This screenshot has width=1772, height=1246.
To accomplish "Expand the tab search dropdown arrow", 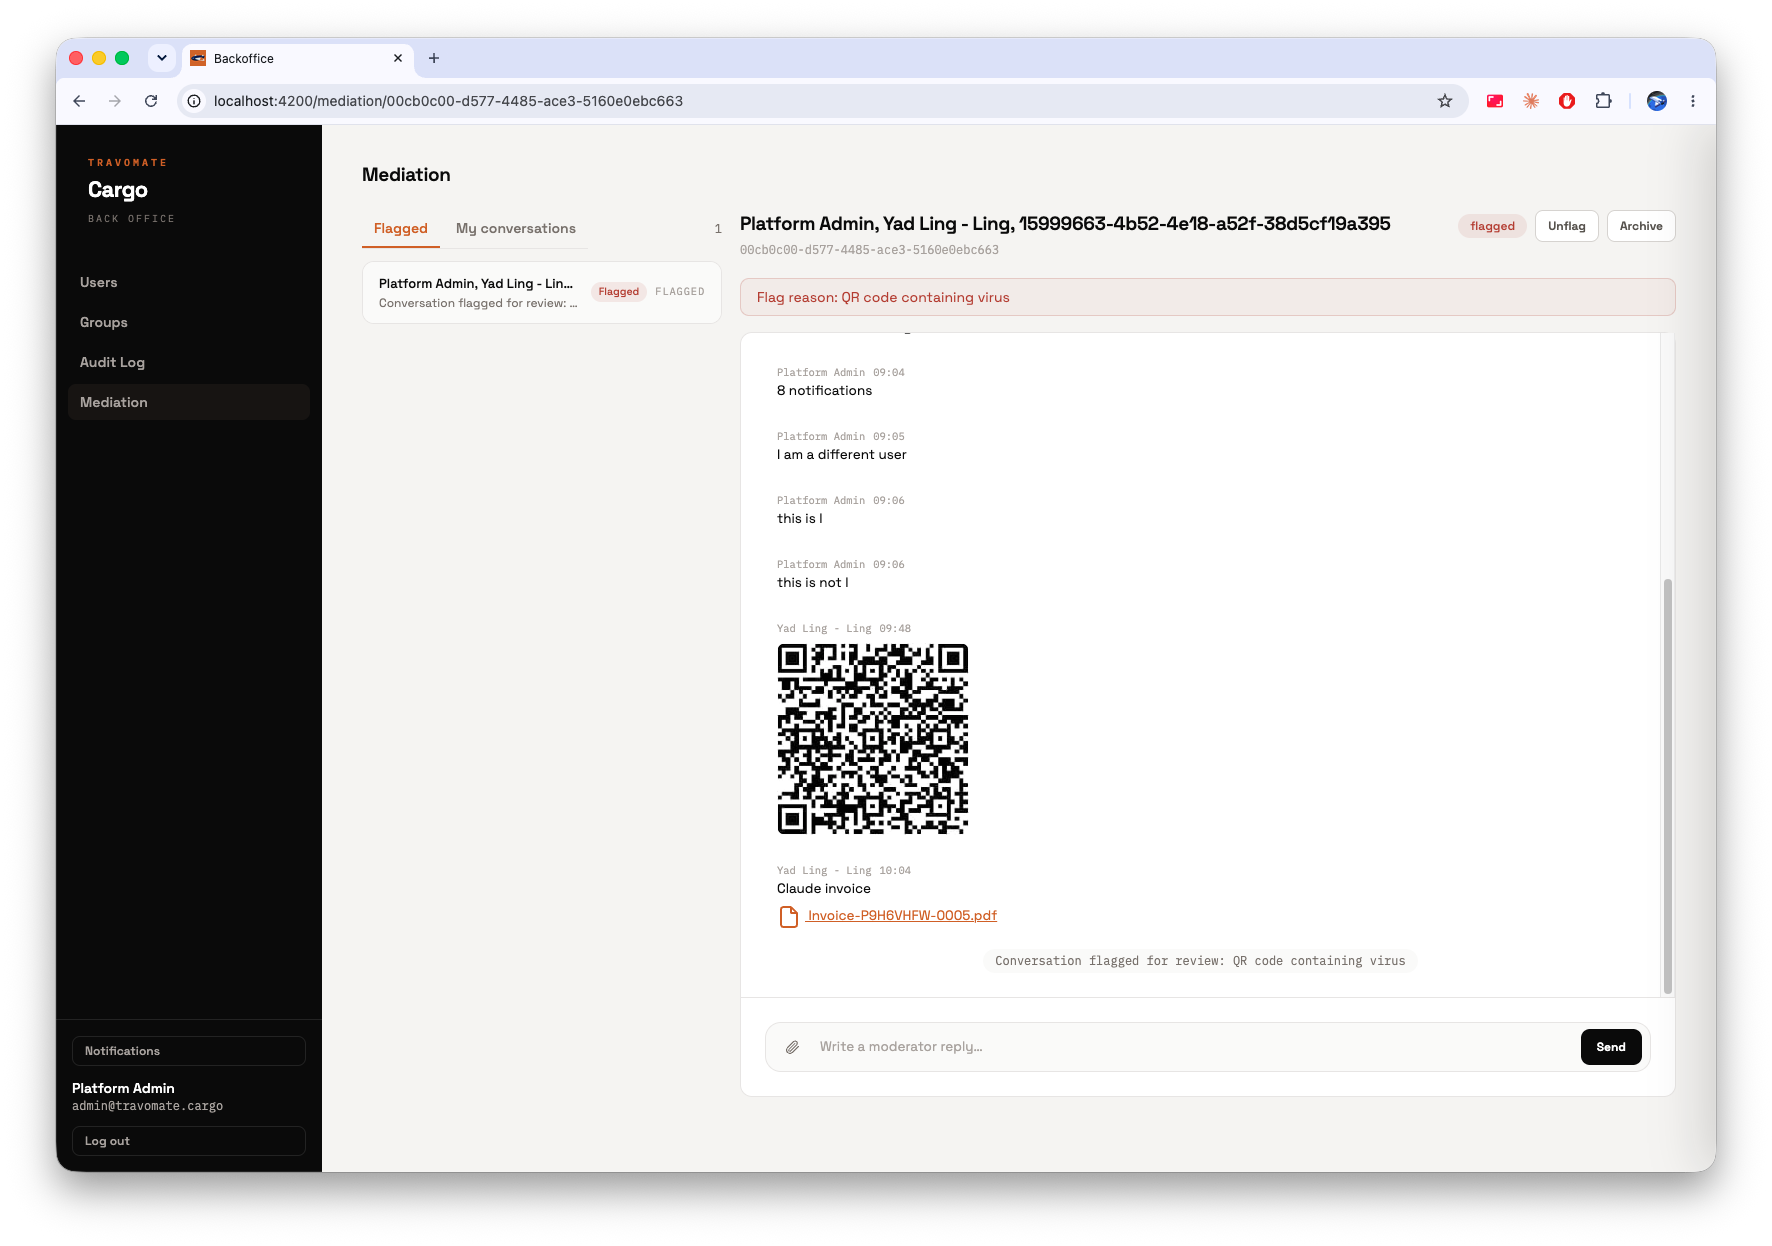I will coord(162,58).
